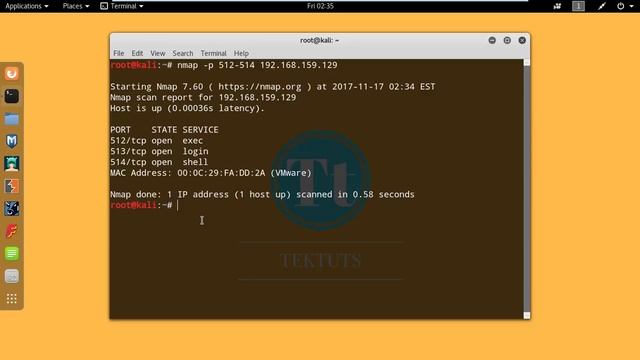Click the root@kali window title
640x360 pixels.
(x=319, y=40)
